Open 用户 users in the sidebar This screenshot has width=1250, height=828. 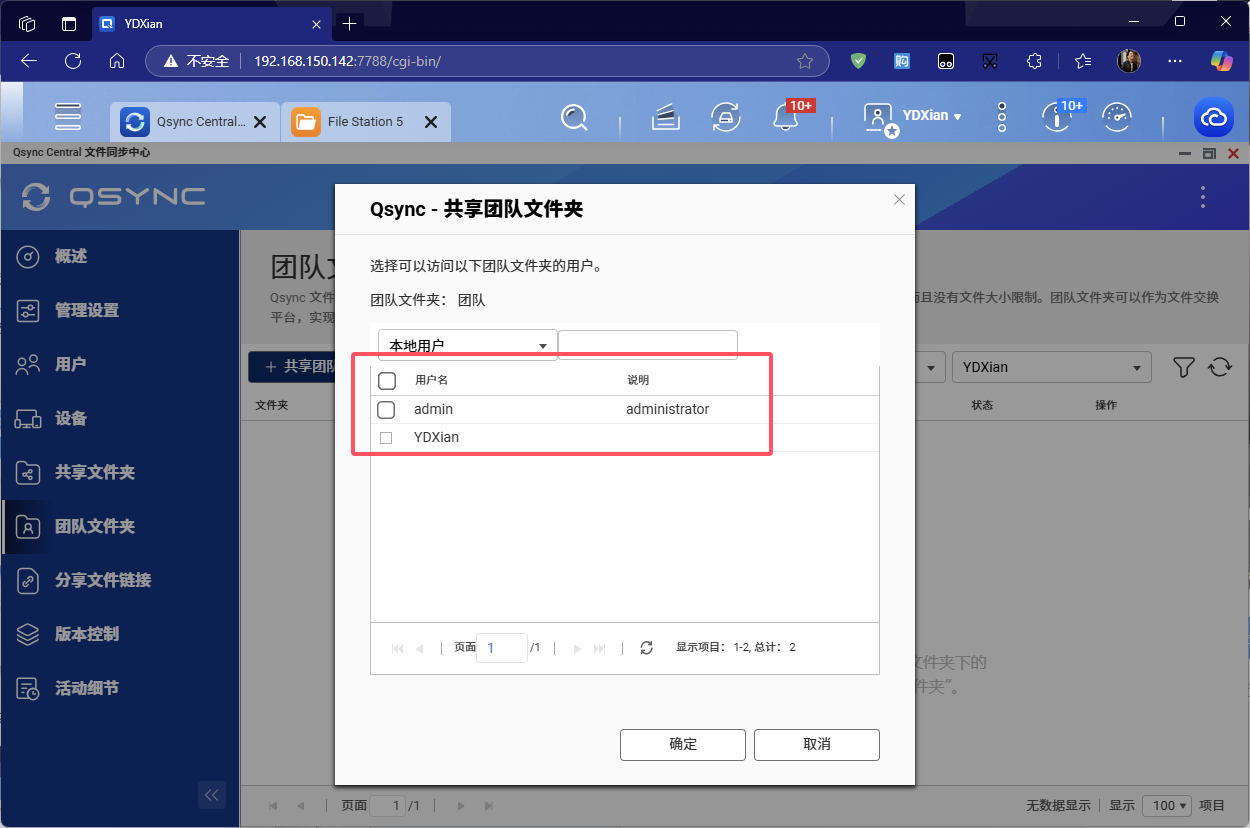(x=120, y=365)
